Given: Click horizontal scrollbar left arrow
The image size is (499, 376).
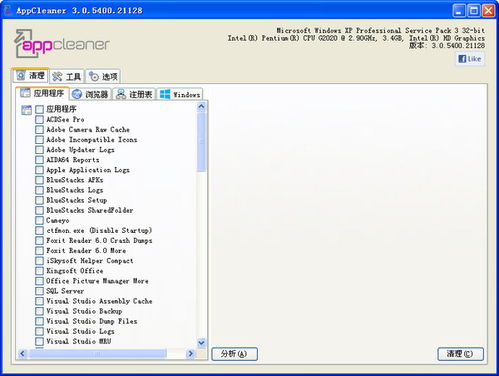Looking at the screenshot, I should click(22, 353).
